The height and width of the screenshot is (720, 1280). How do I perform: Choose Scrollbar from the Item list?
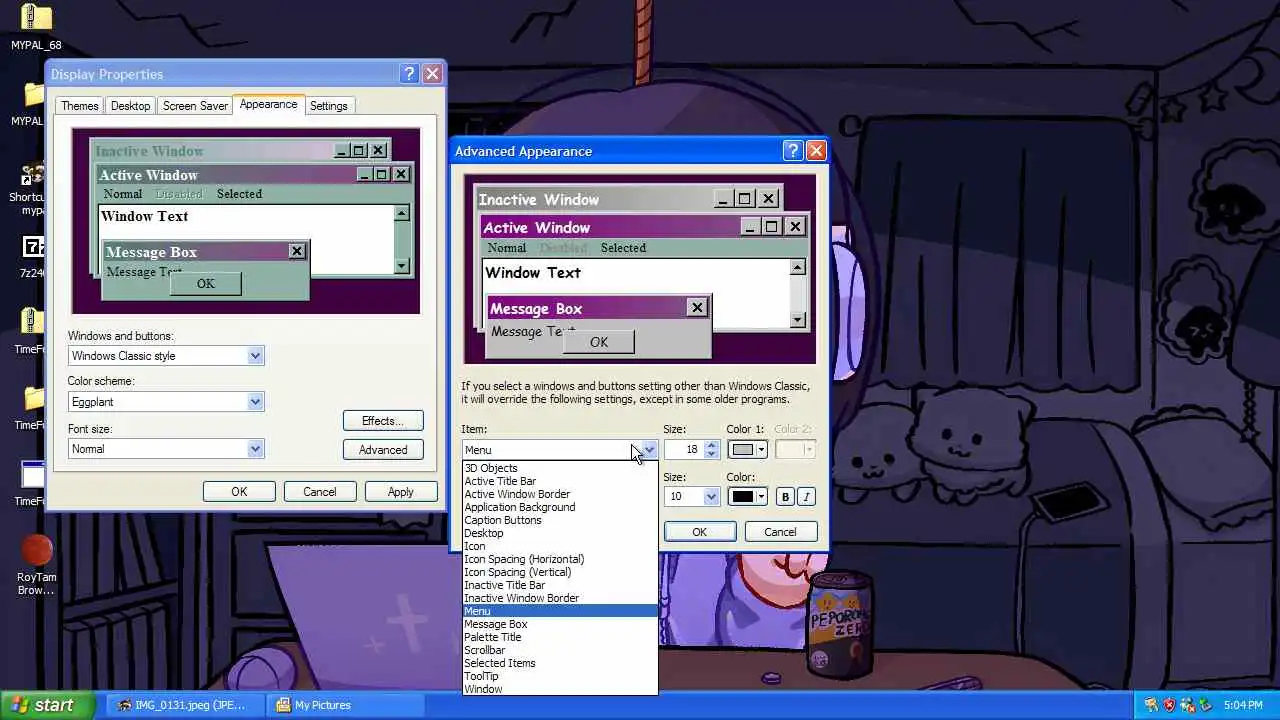pos(560,650)
